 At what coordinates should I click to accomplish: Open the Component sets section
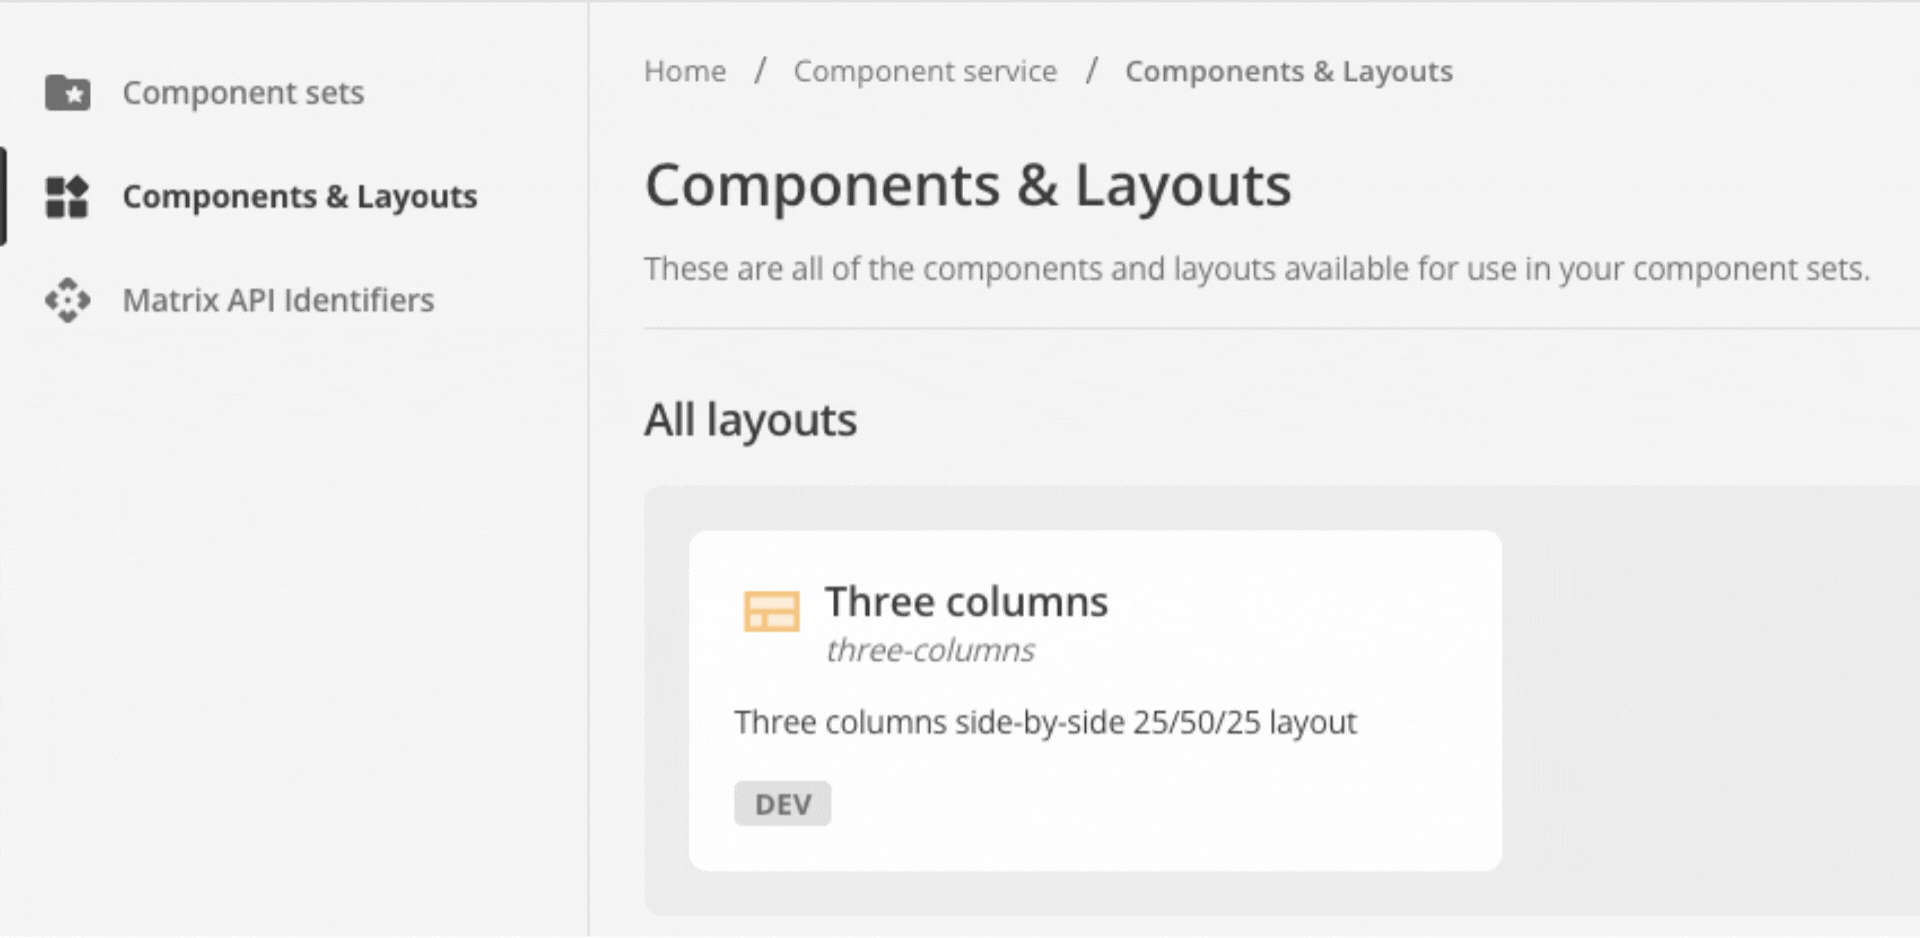(x=243, y=92)
